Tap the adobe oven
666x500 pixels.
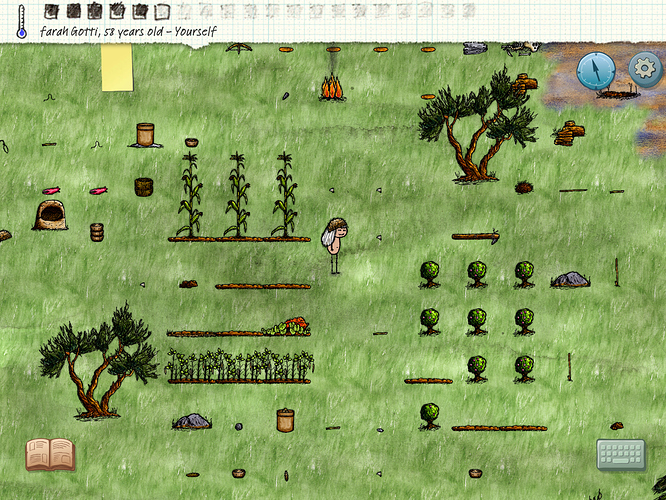(x=50, y=215)
